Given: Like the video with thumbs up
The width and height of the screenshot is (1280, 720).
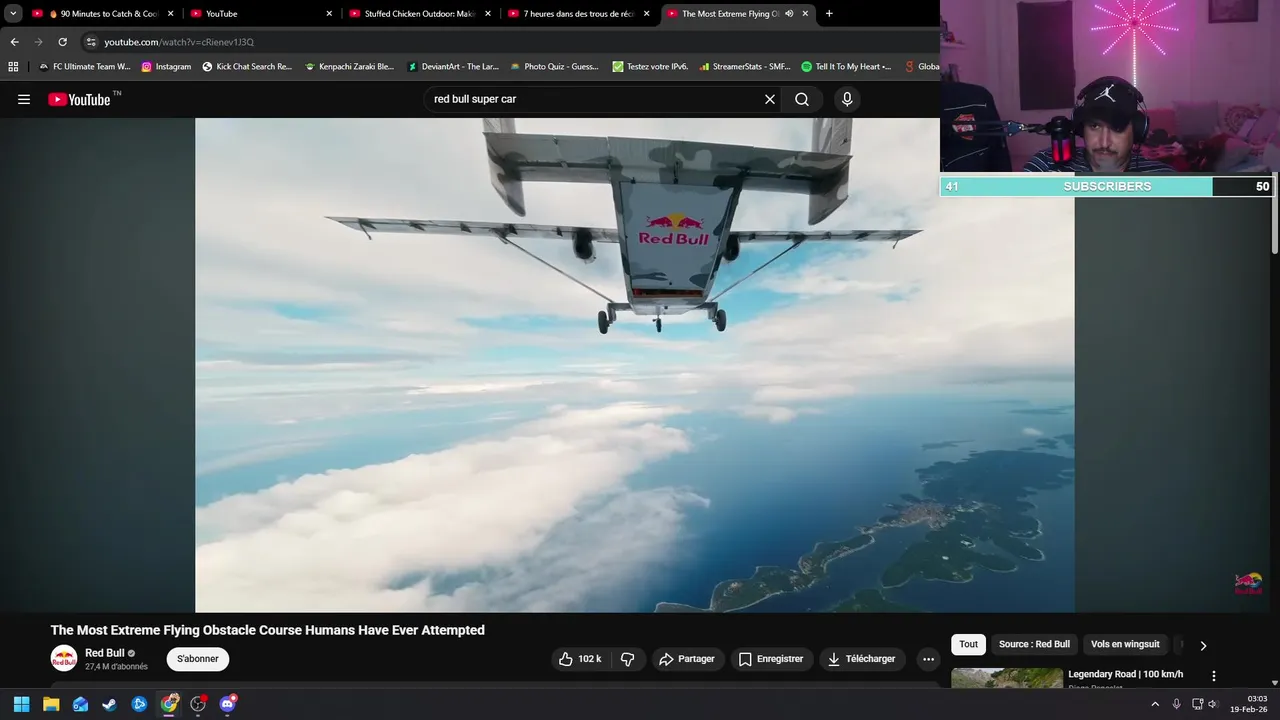Looking at the screenshot, I should click(580, 659).
